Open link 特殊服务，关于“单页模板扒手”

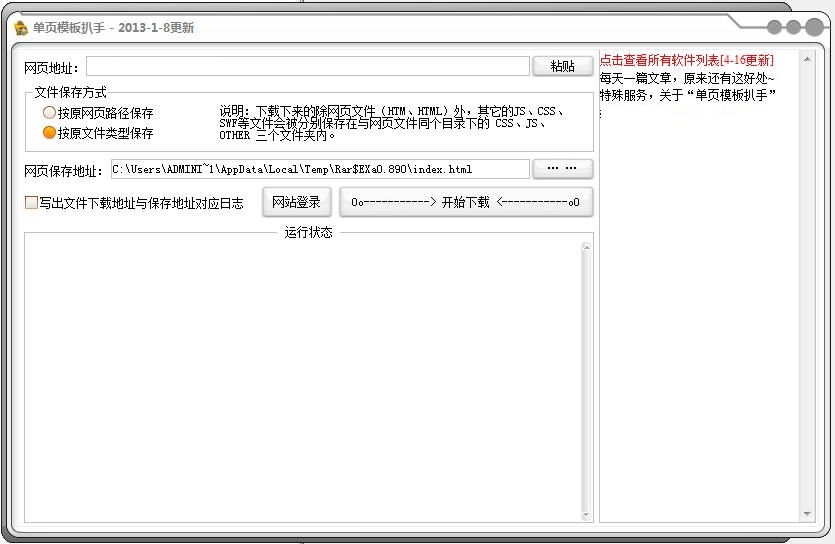[x=687, y=95]
